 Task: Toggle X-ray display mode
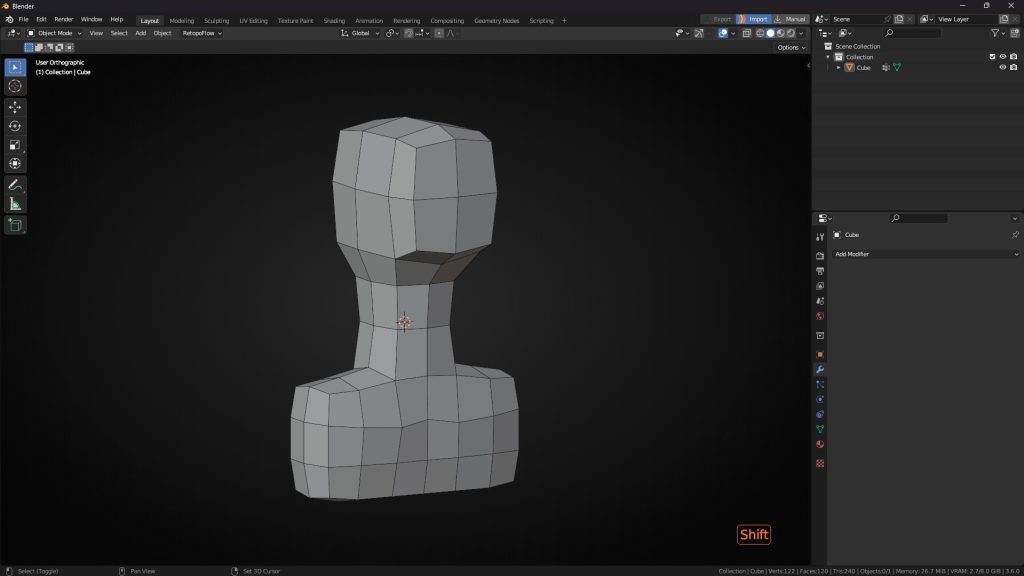point(746,33)
